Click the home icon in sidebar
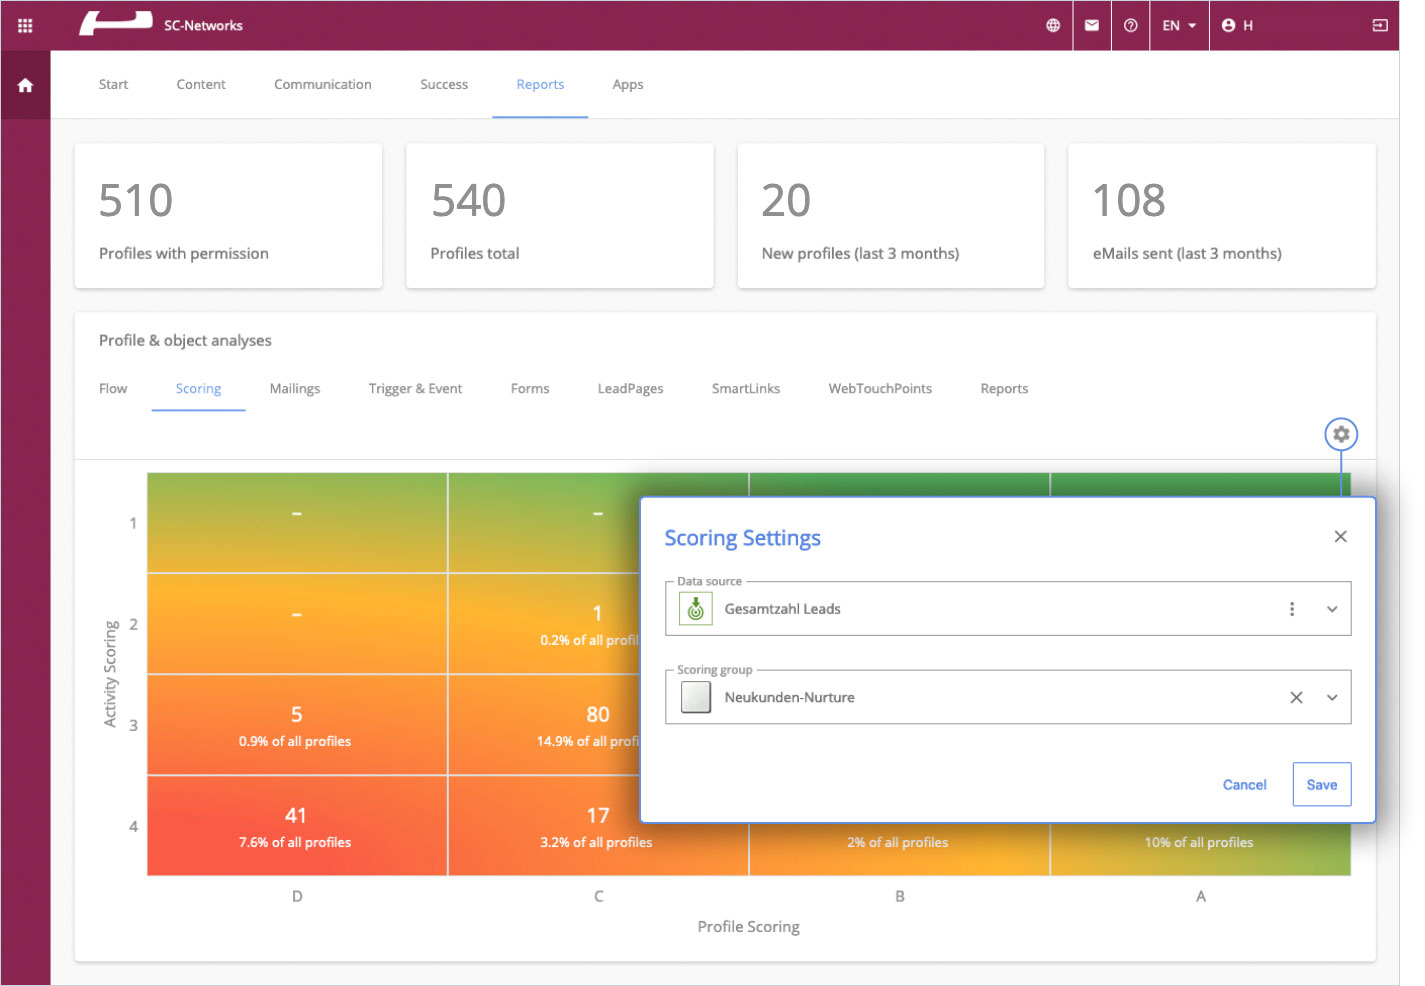 25,86
